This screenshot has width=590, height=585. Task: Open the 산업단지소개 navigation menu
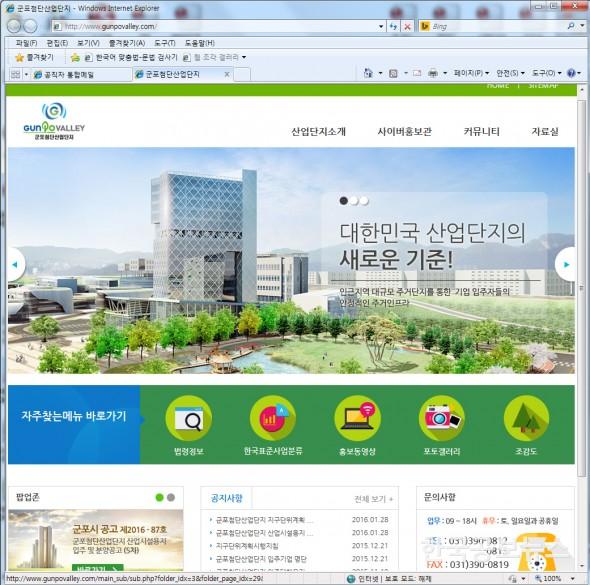318,132
